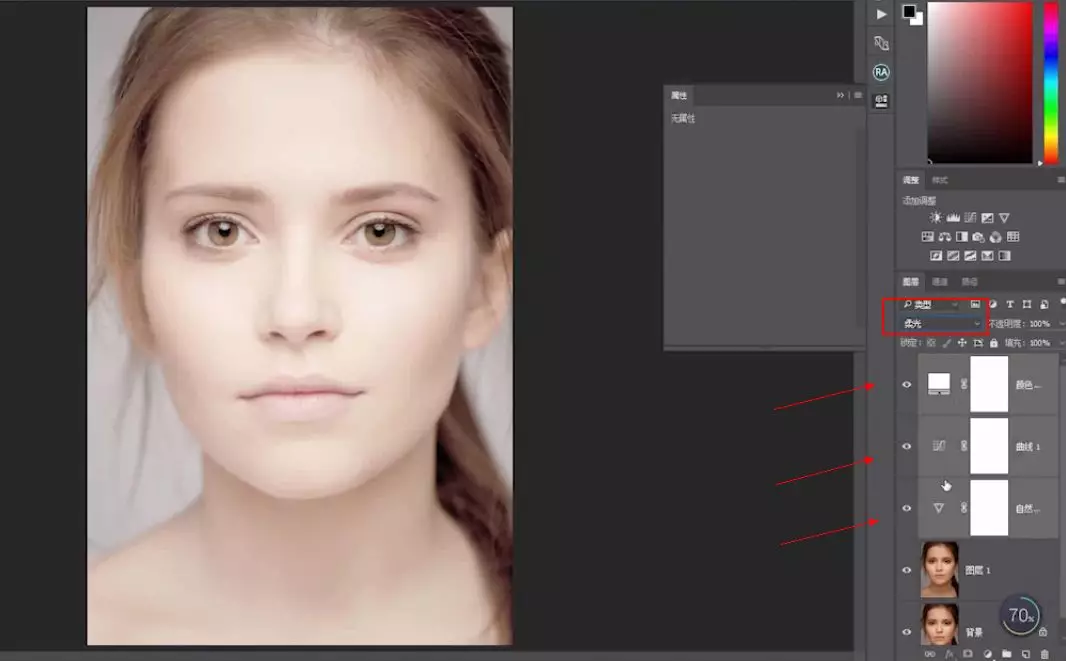Add a Brightness/Contrast adjustment
The width and height of the screenshot is (1066, 661).
click(x=936, y=218)
